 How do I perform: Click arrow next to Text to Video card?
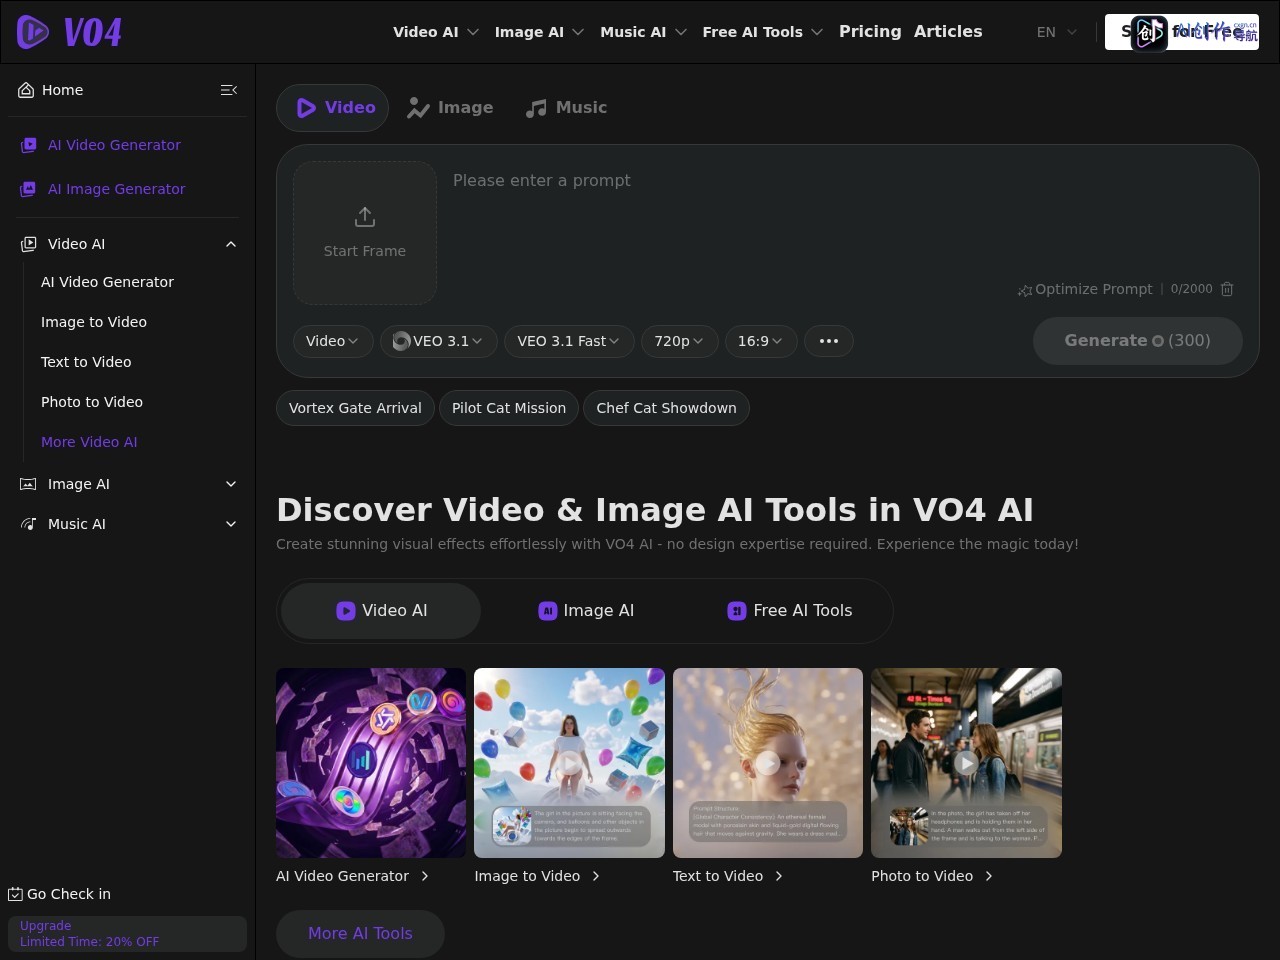(779, 876)
